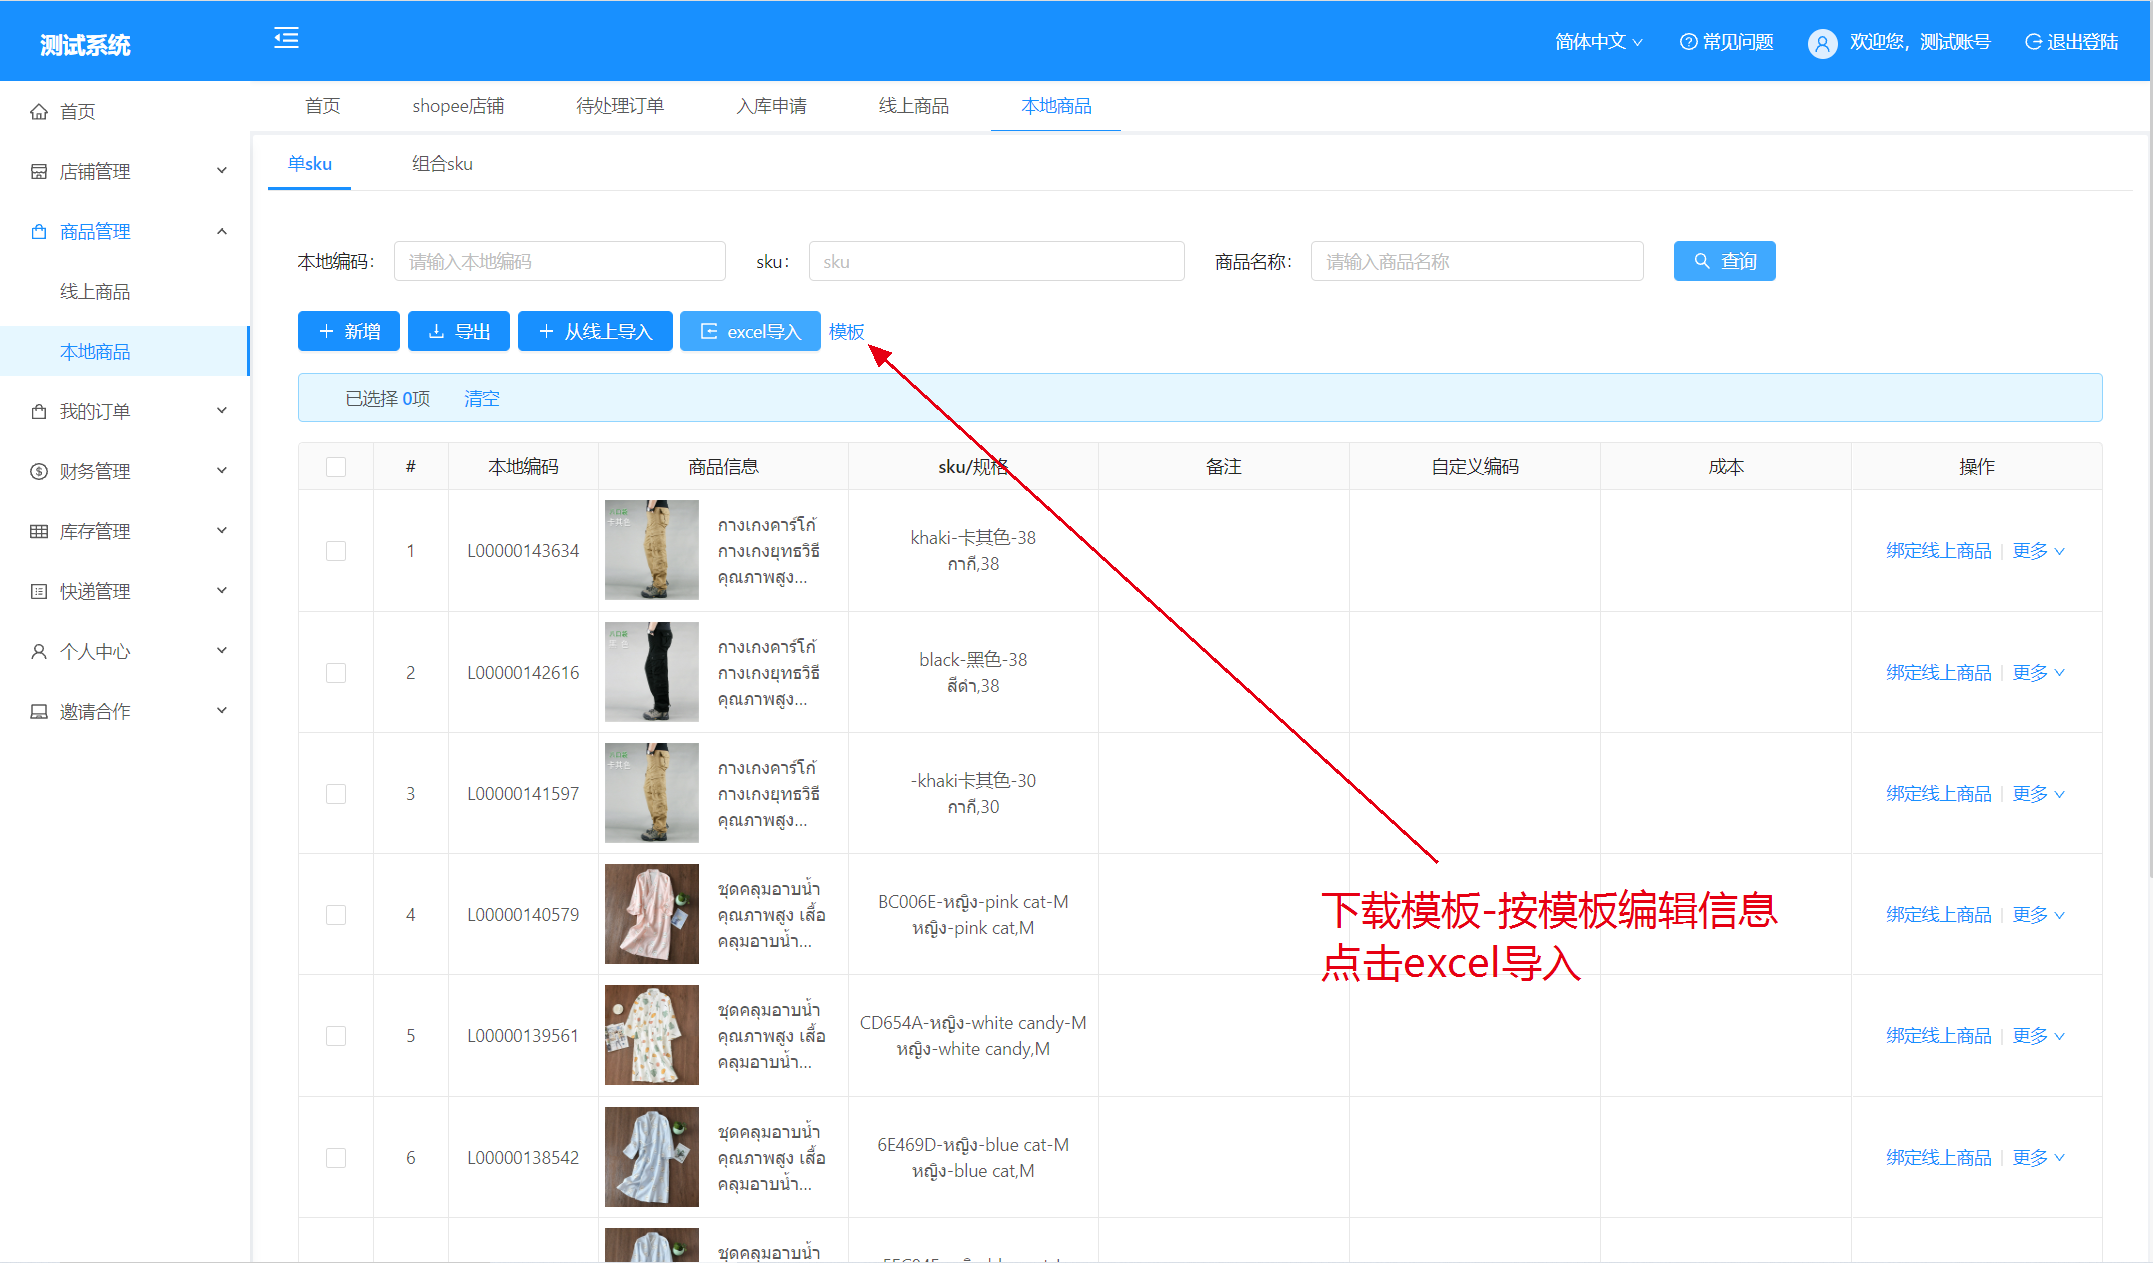Viewport: 2153px width, 1263px height.
Task: Expand the 快递管理 sidebar menu chevron
Action: (222, 591)
